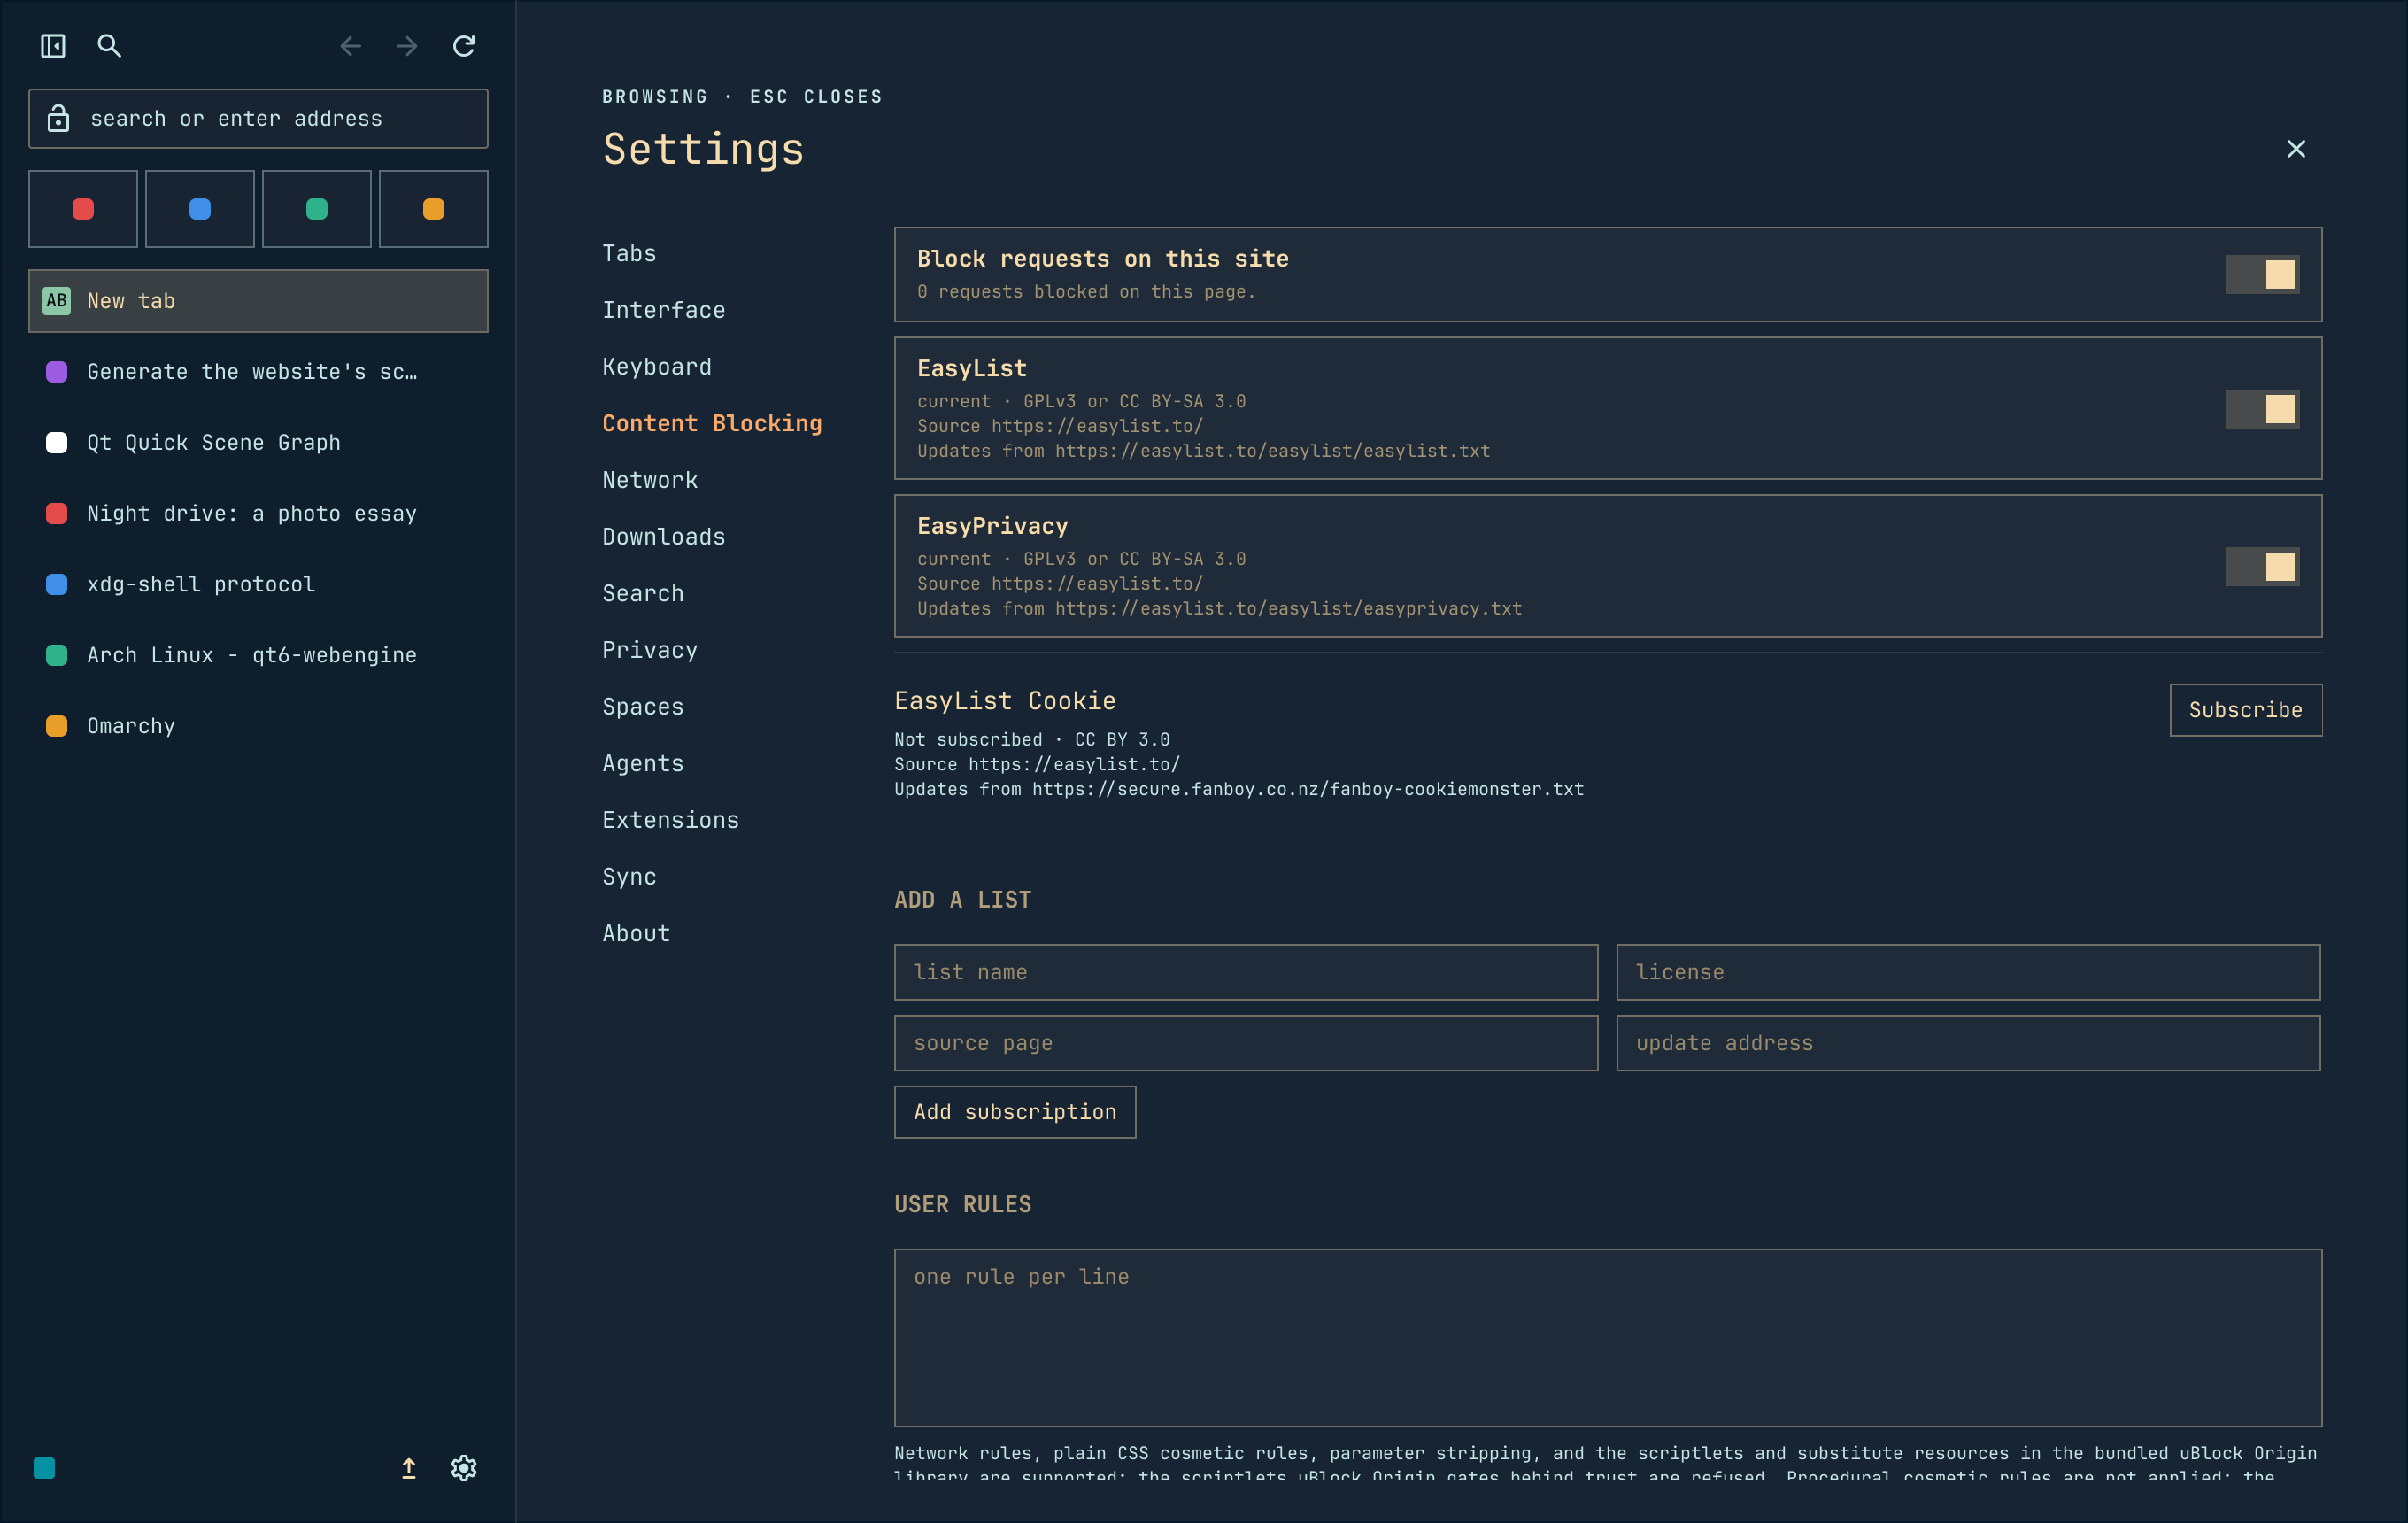
Task: Focus the list name field
Action: tap(1245, 972)
